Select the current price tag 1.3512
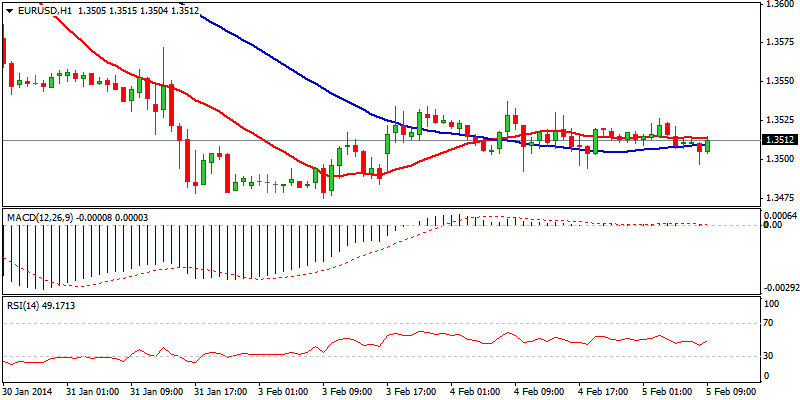 pos(780,140)
